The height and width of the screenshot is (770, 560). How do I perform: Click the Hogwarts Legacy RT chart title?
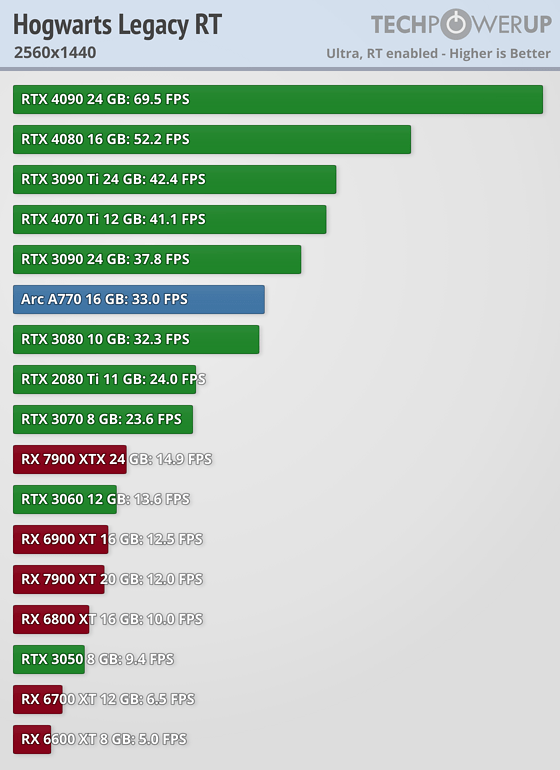117,25
